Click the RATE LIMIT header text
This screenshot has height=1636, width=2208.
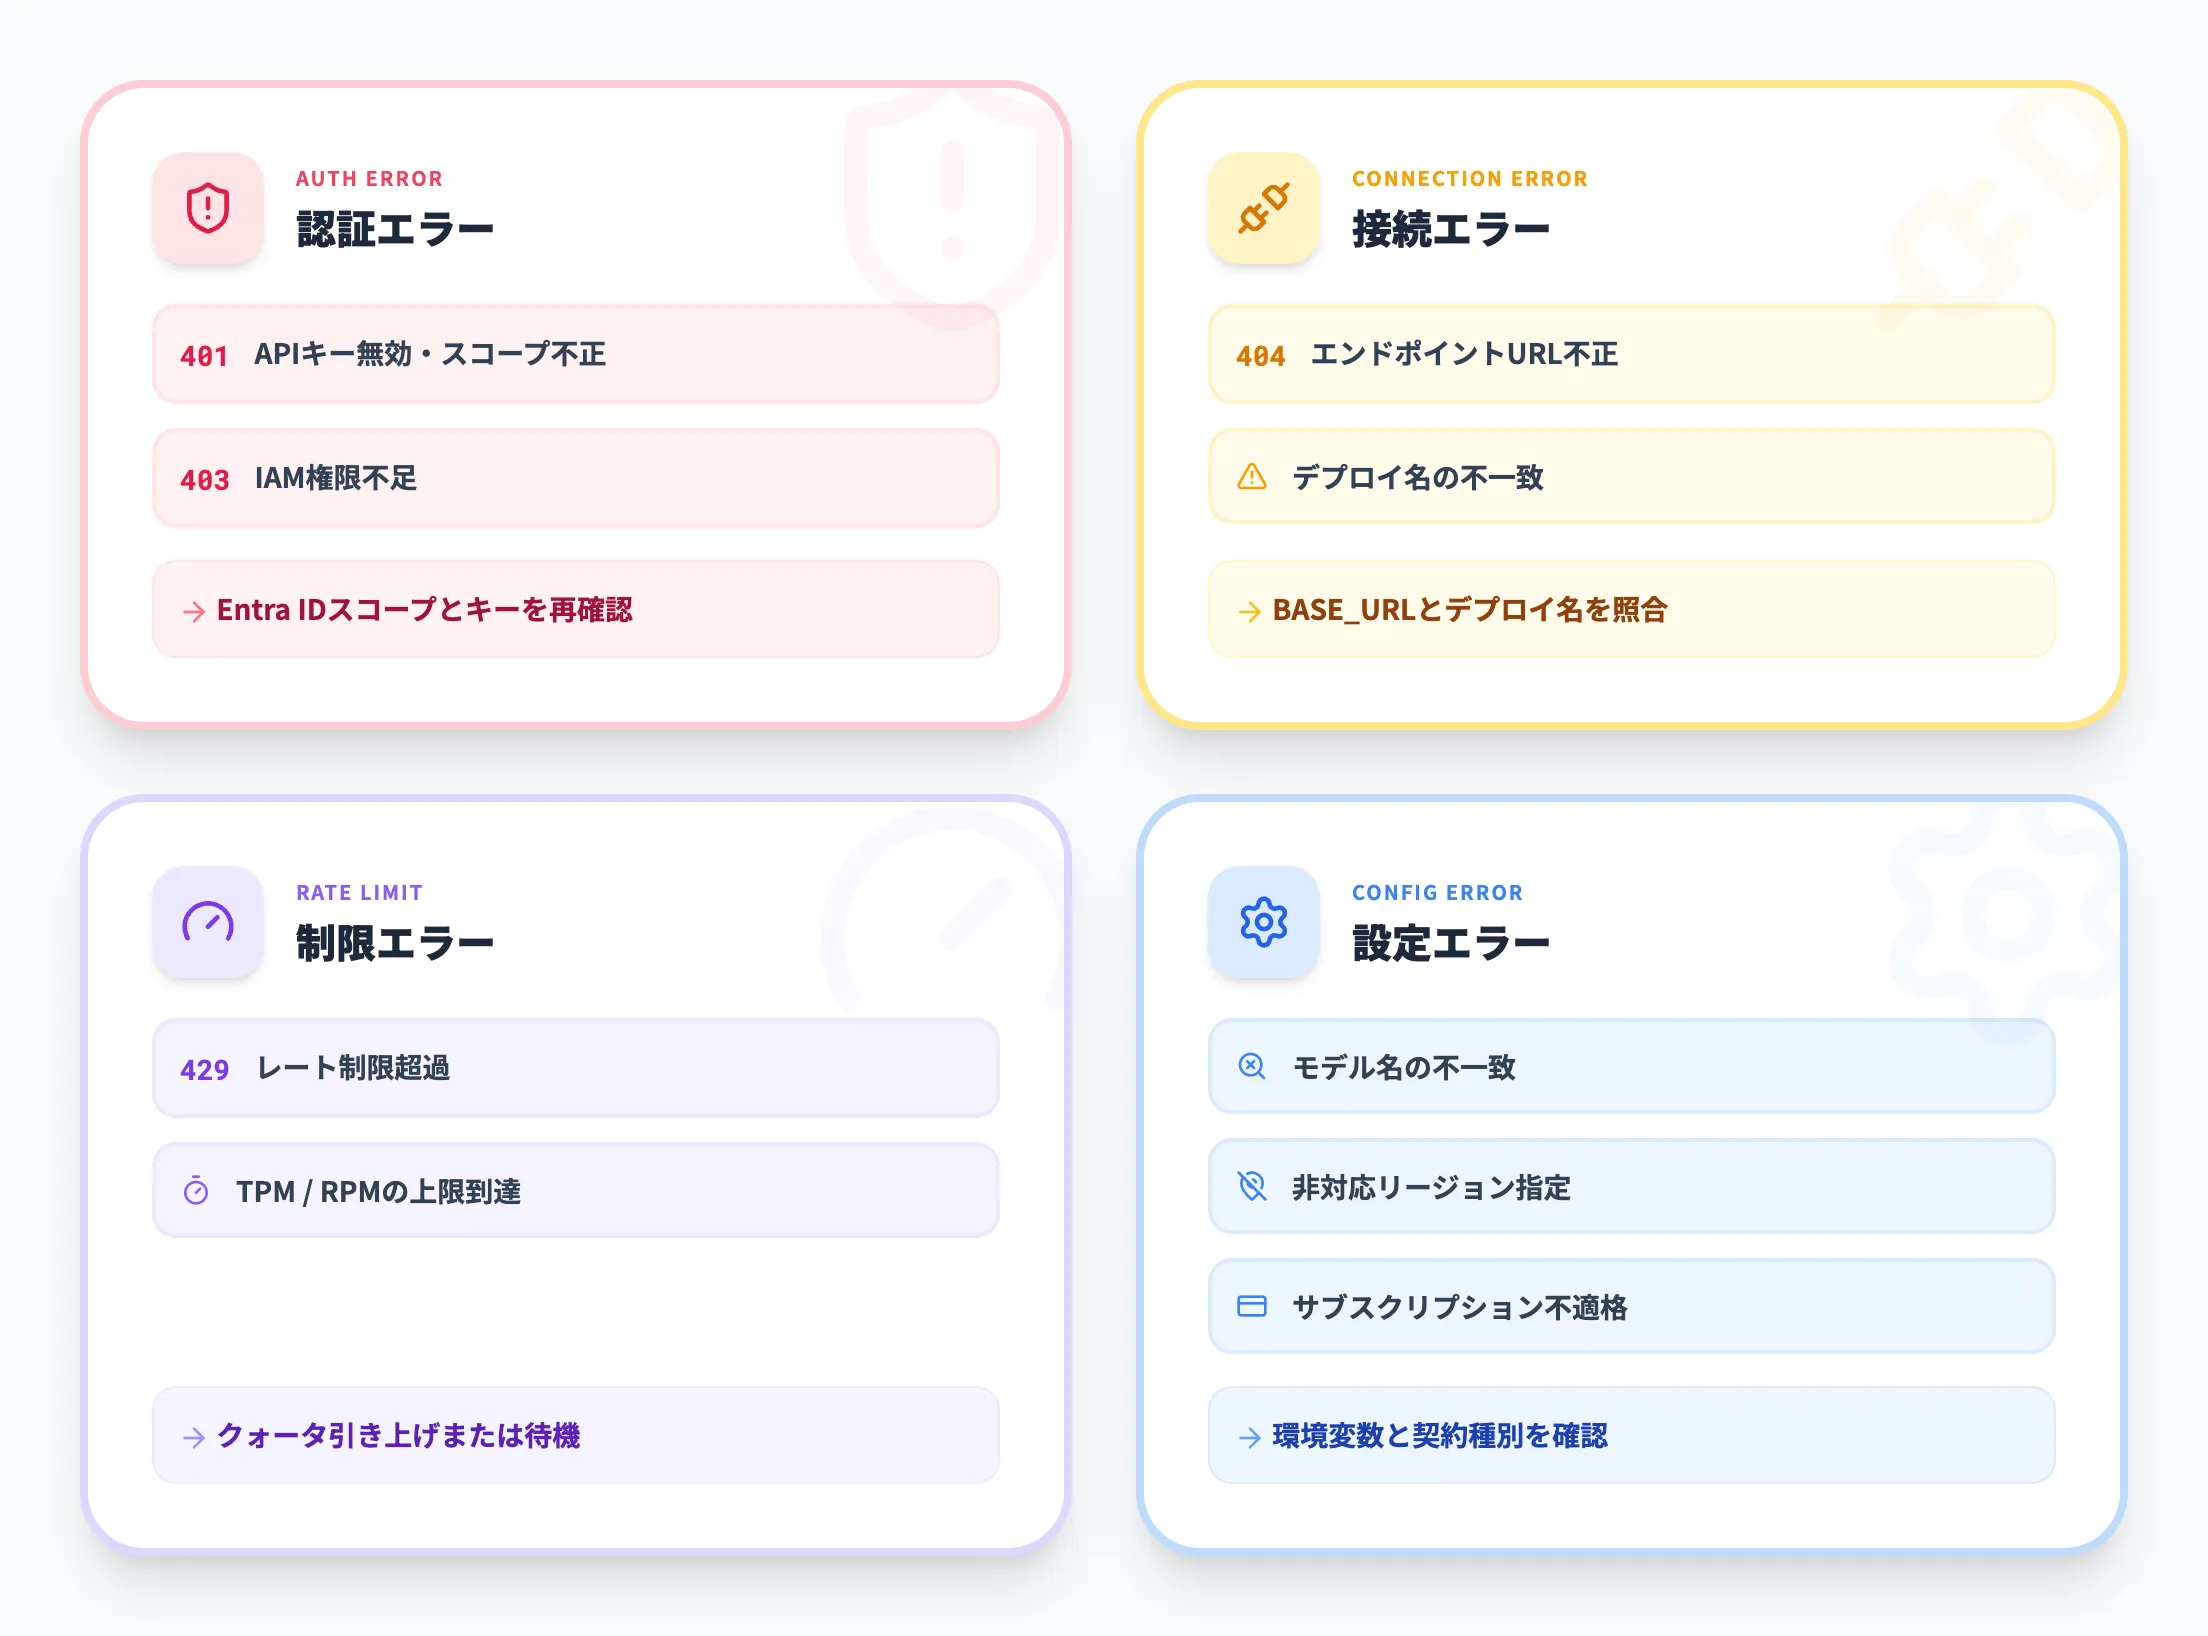[359, 892]
